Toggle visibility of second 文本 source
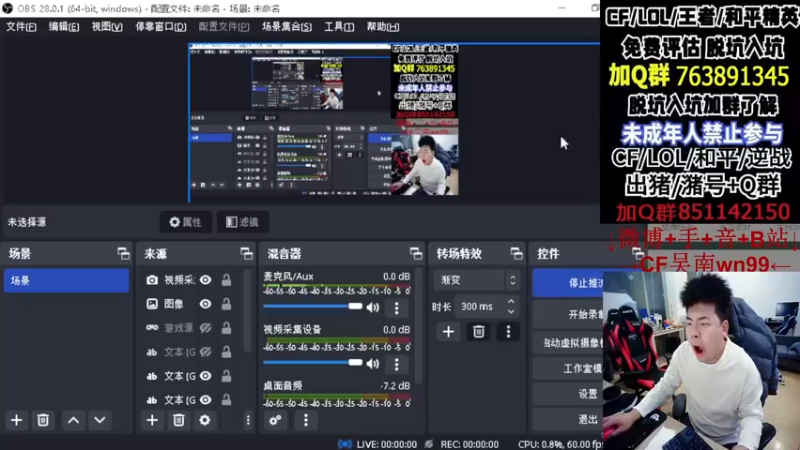 [x=206, y=376]
